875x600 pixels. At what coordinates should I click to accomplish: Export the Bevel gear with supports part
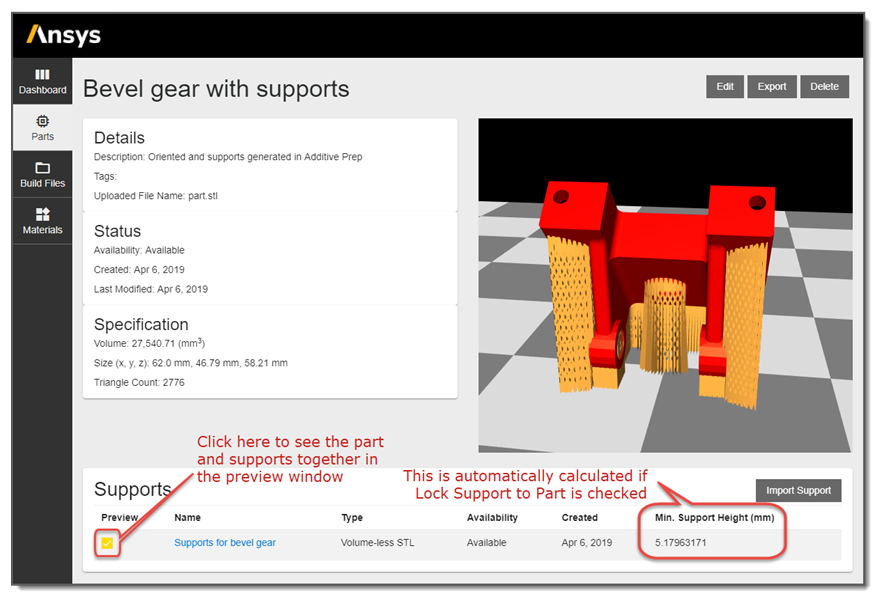tap(772, 86)
